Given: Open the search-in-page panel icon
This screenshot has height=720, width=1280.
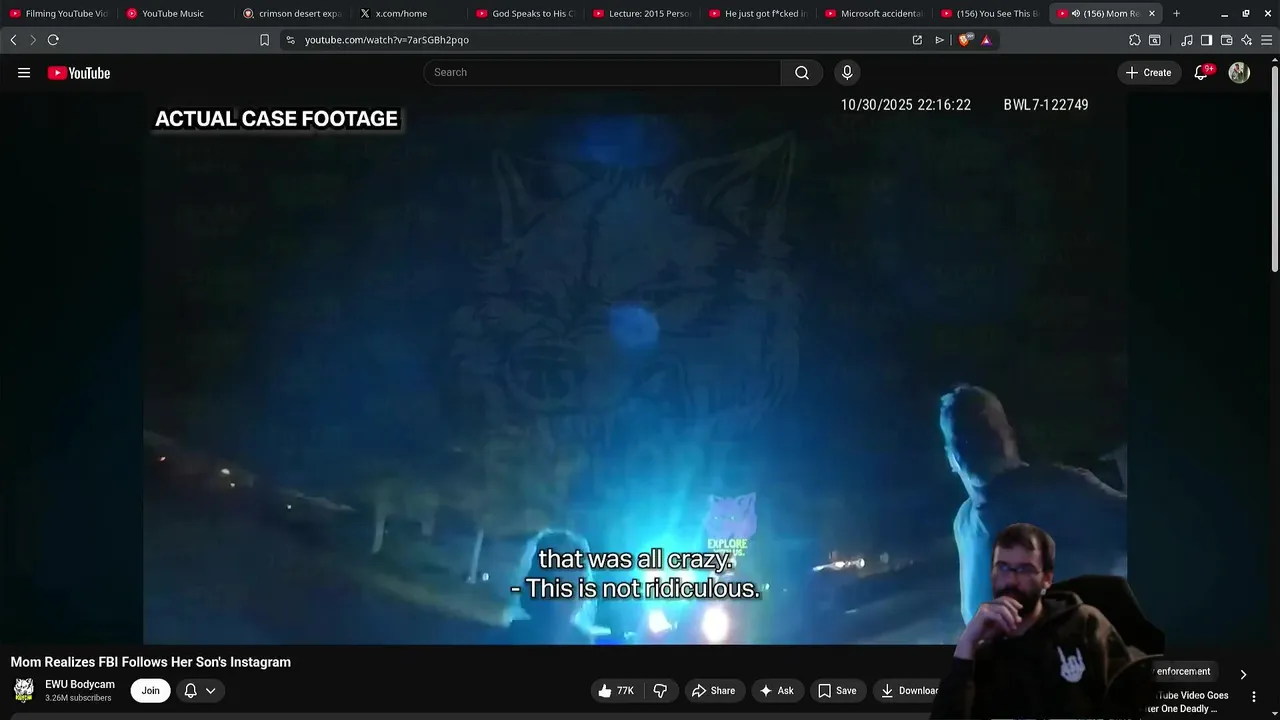Looking at the screenshot, I should coord(1154,40).
